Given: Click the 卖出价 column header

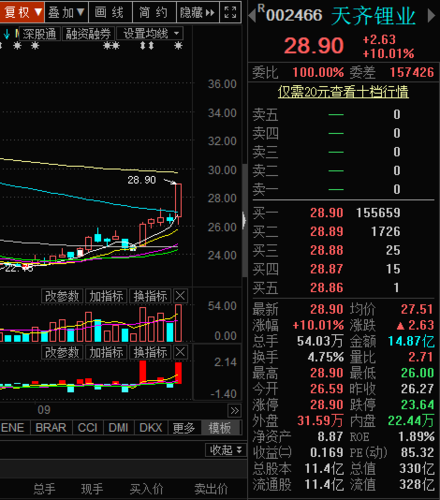Looking at the screenshot, I should (211, 489).
